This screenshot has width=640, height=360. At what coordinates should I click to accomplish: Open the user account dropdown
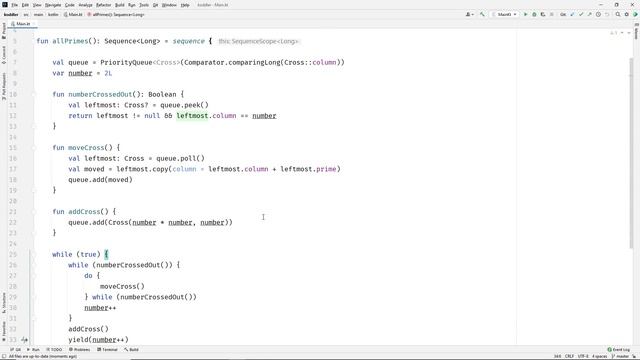[x=470, y=15]
